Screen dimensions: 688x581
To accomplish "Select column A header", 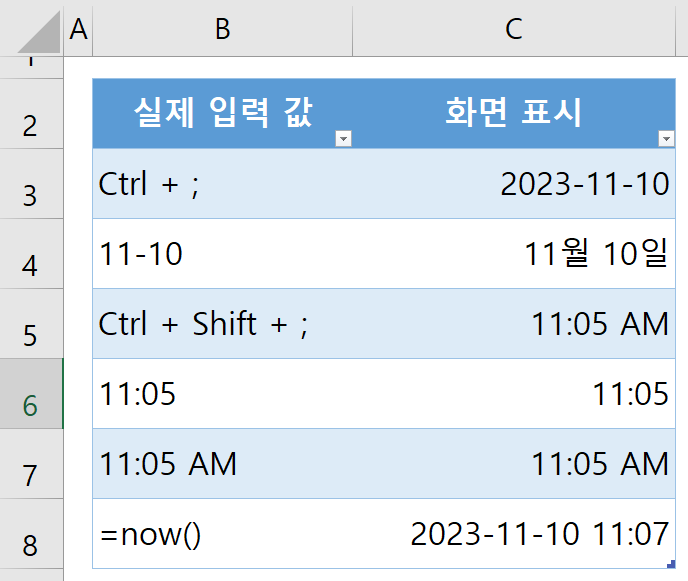I will point(78,30).
